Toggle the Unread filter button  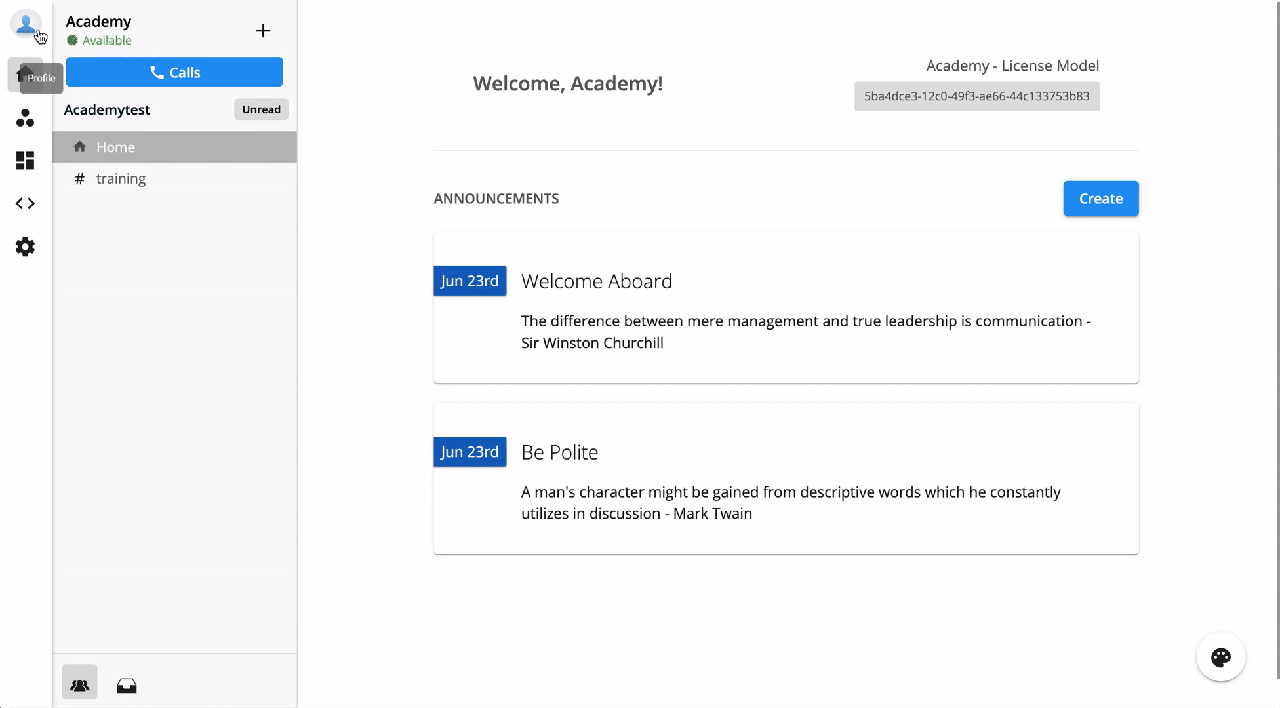tap(261, 109)
